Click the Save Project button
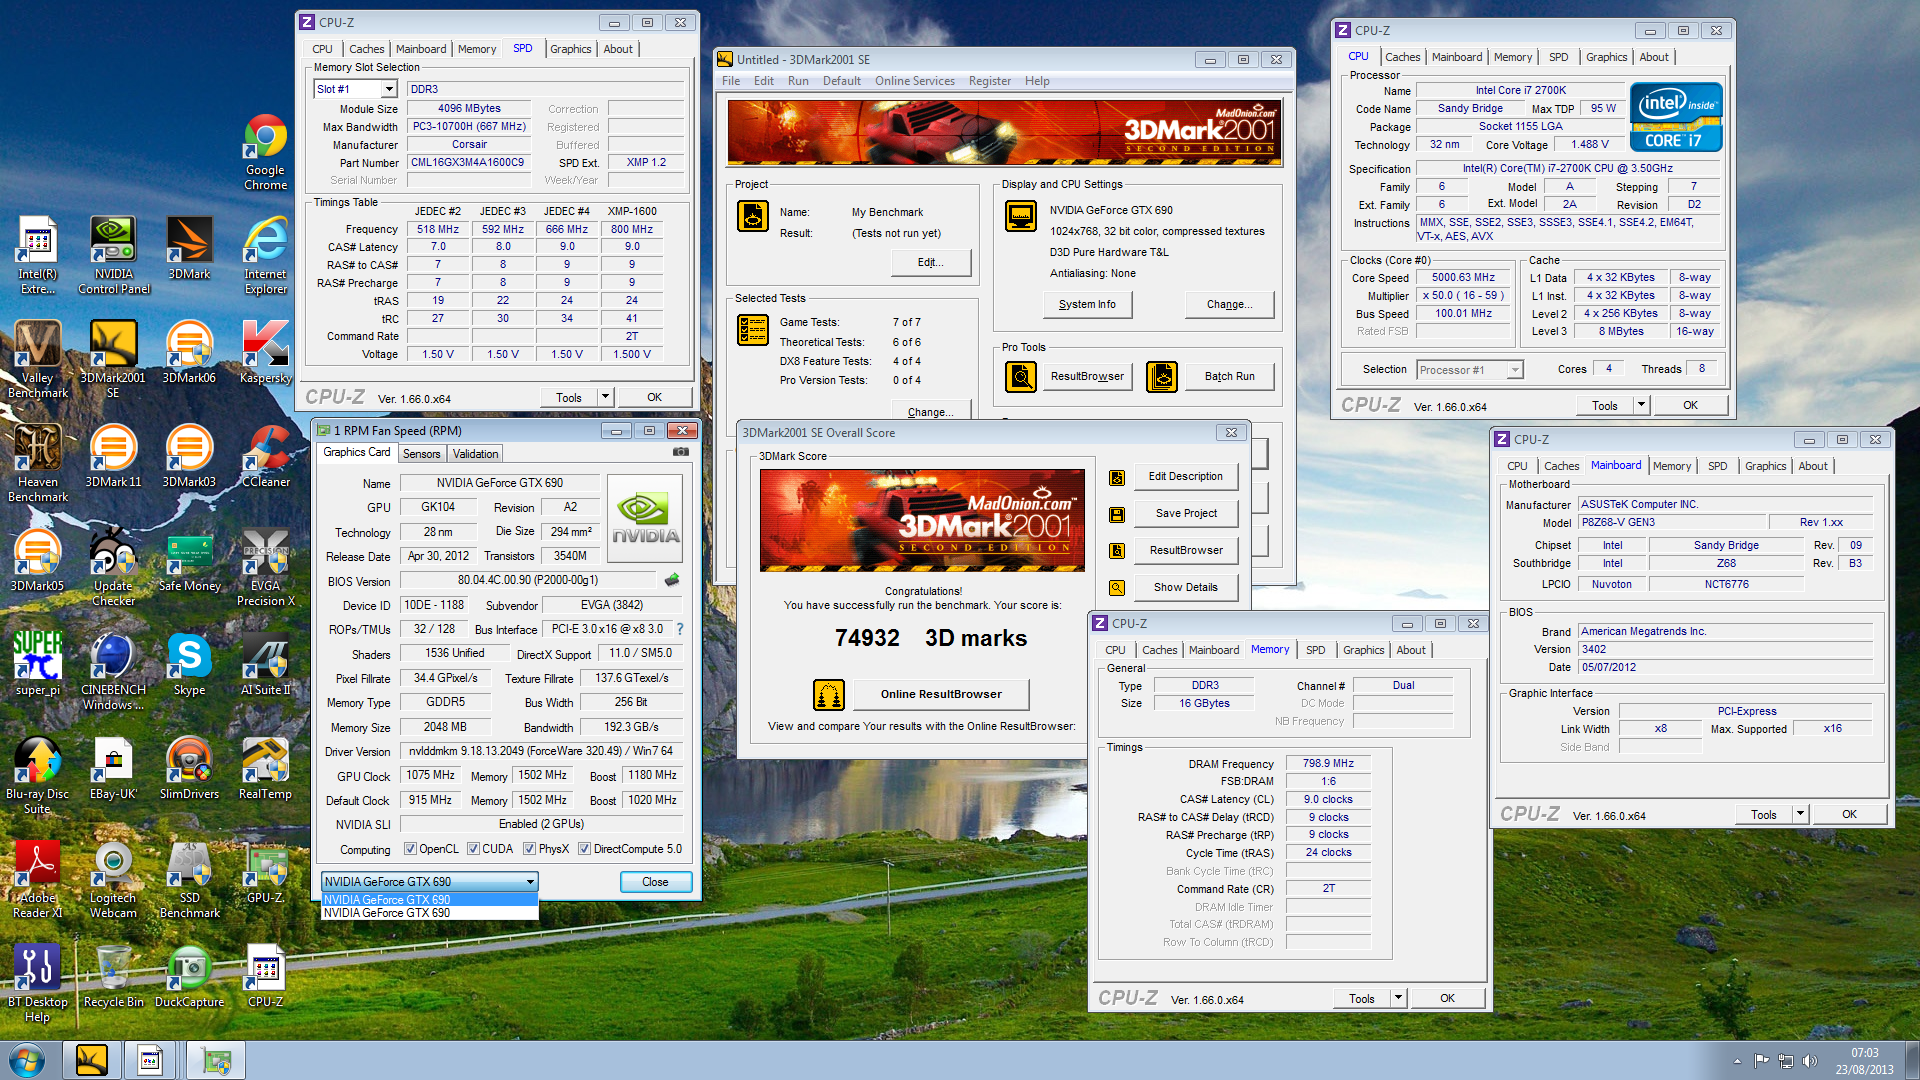This screenshot has height=1080, width=1920. point(1185,514)
